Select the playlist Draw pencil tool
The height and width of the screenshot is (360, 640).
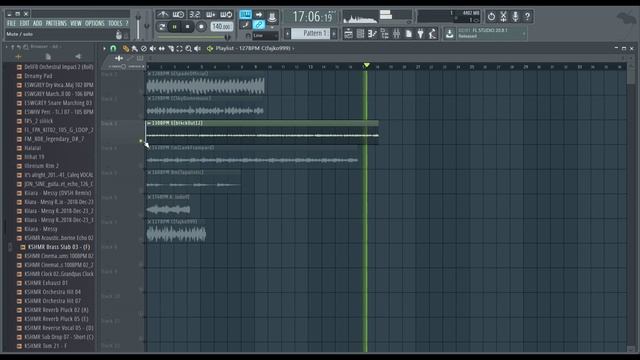[126, 49]
